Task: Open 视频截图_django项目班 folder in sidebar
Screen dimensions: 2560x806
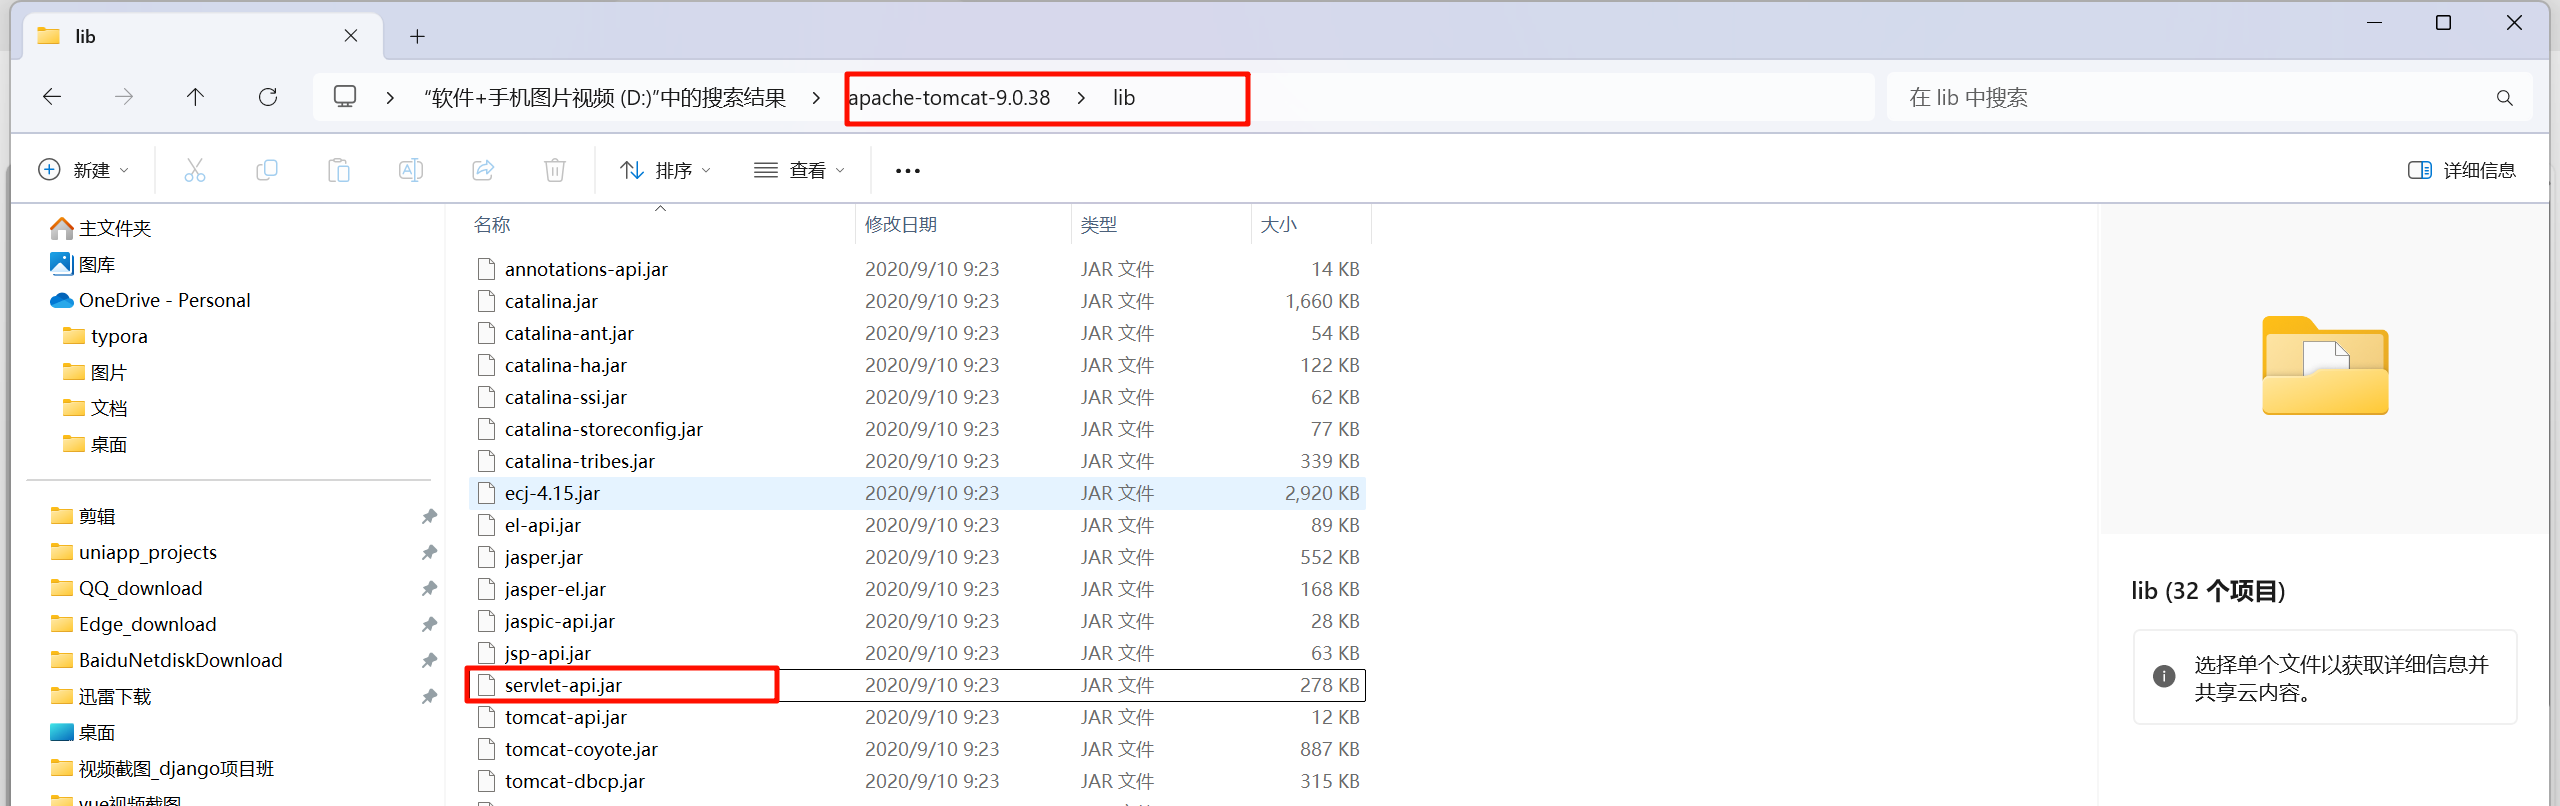Action: point(162,769)
